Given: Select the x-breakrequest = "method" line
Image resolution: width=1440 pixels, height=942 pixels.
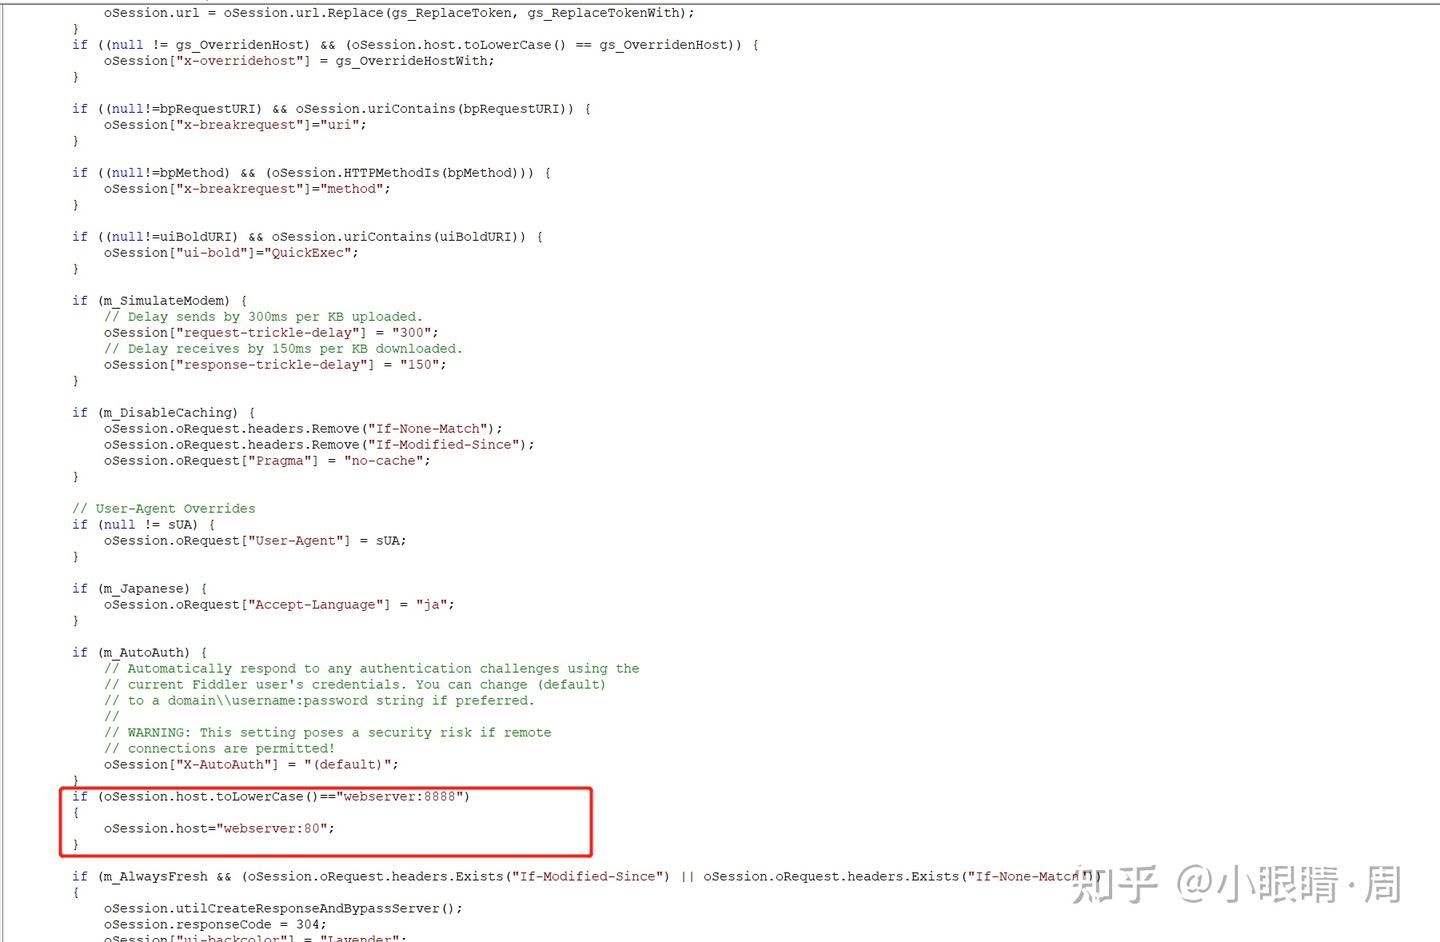Looking at the screenshot, I should click(247, 189).
